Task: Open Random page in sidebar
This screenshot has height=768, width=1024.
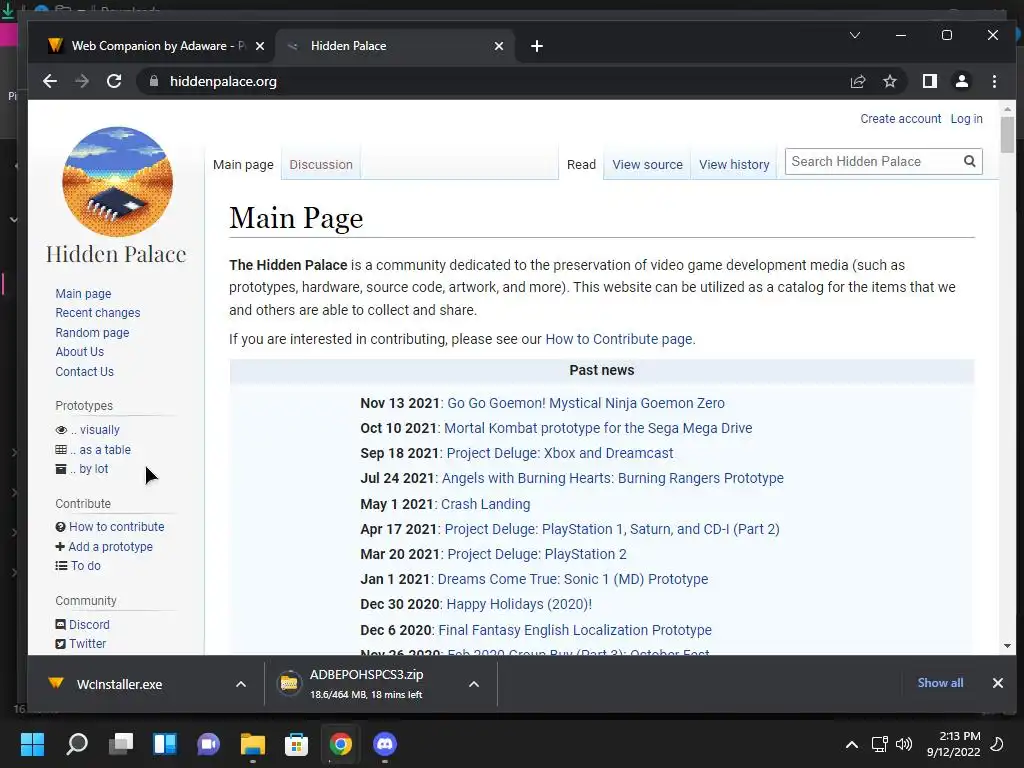Action: 92,332
